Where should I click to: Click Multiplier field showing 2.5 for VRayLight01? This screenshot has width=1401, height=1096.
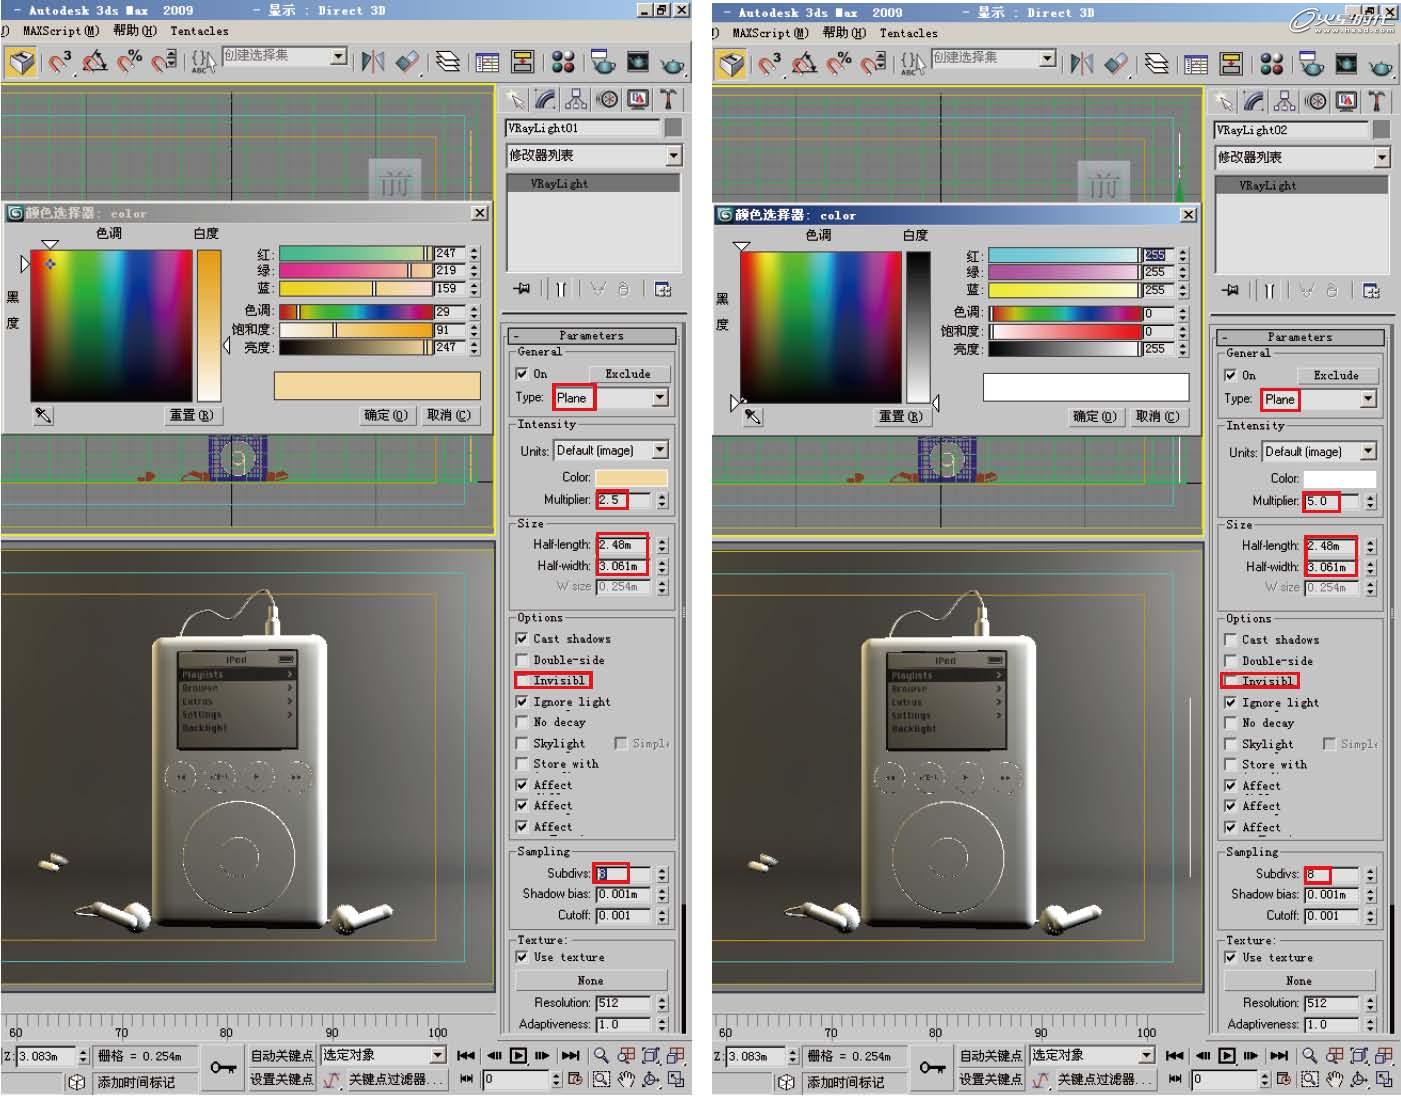pos(625,499)
